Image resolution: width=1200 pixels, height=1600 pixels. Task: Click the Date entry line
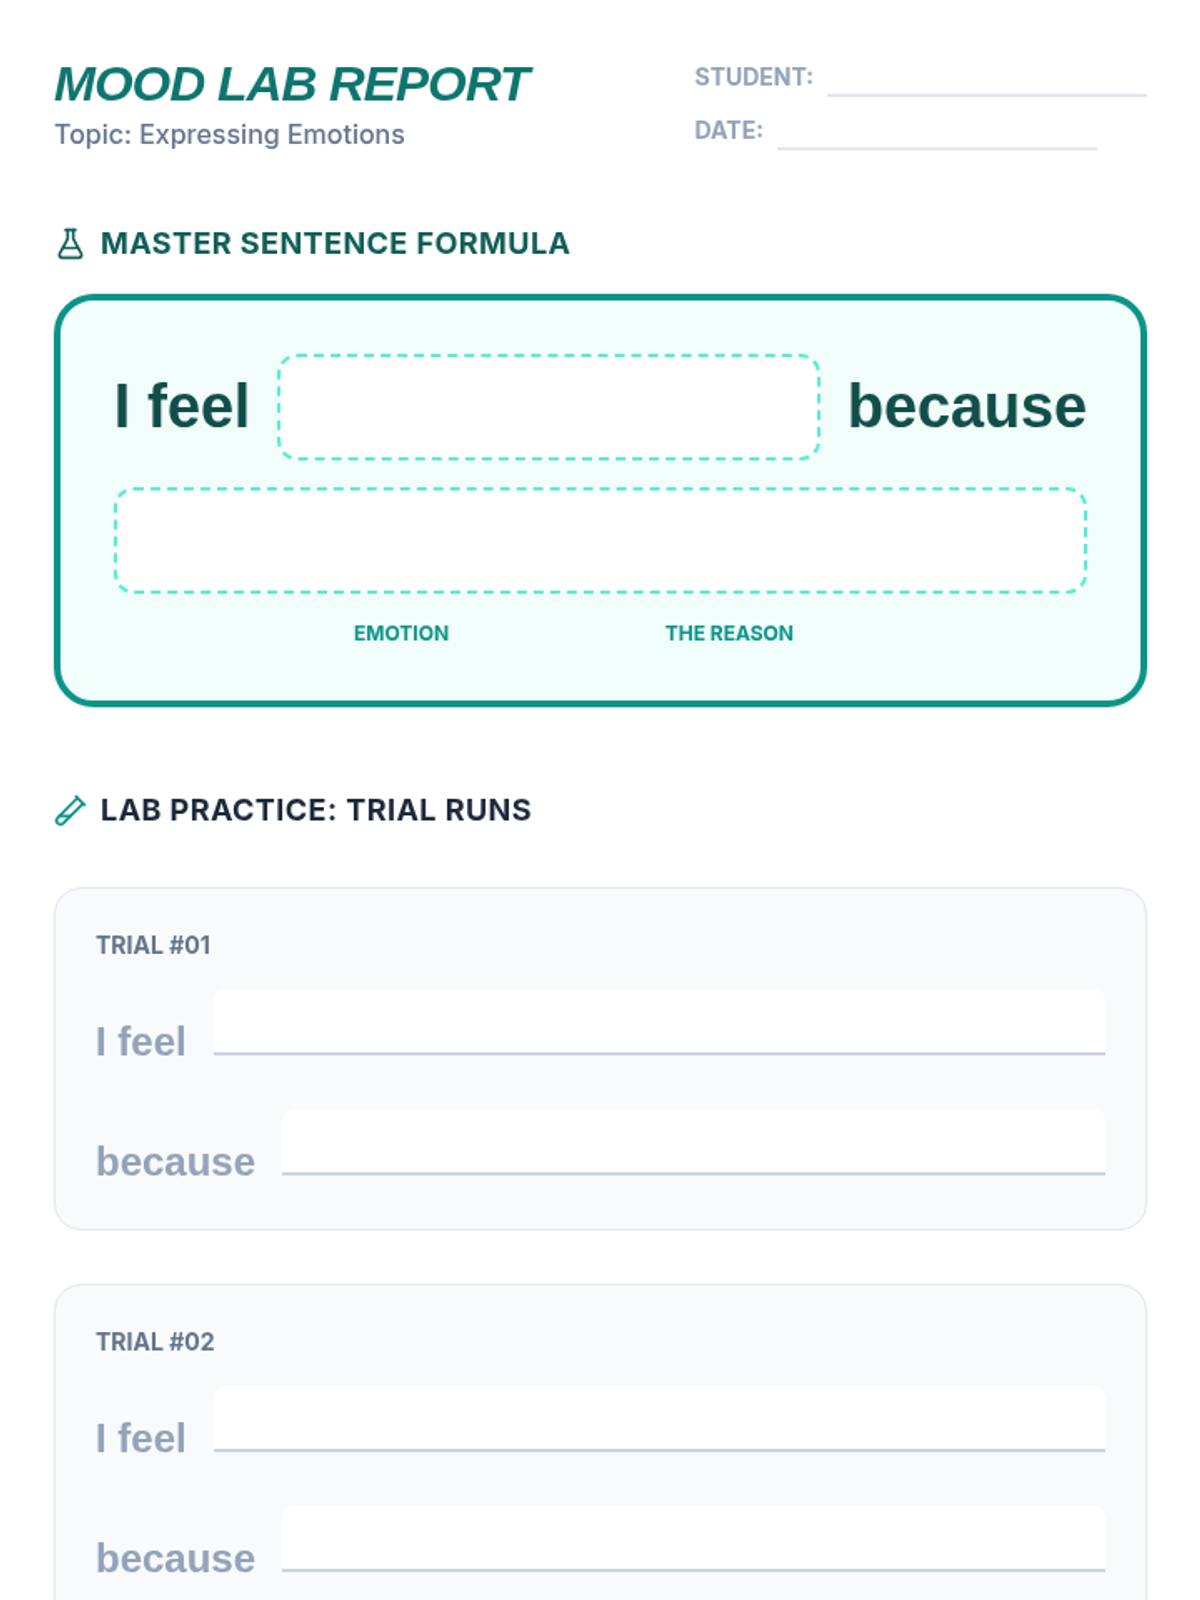936,132
